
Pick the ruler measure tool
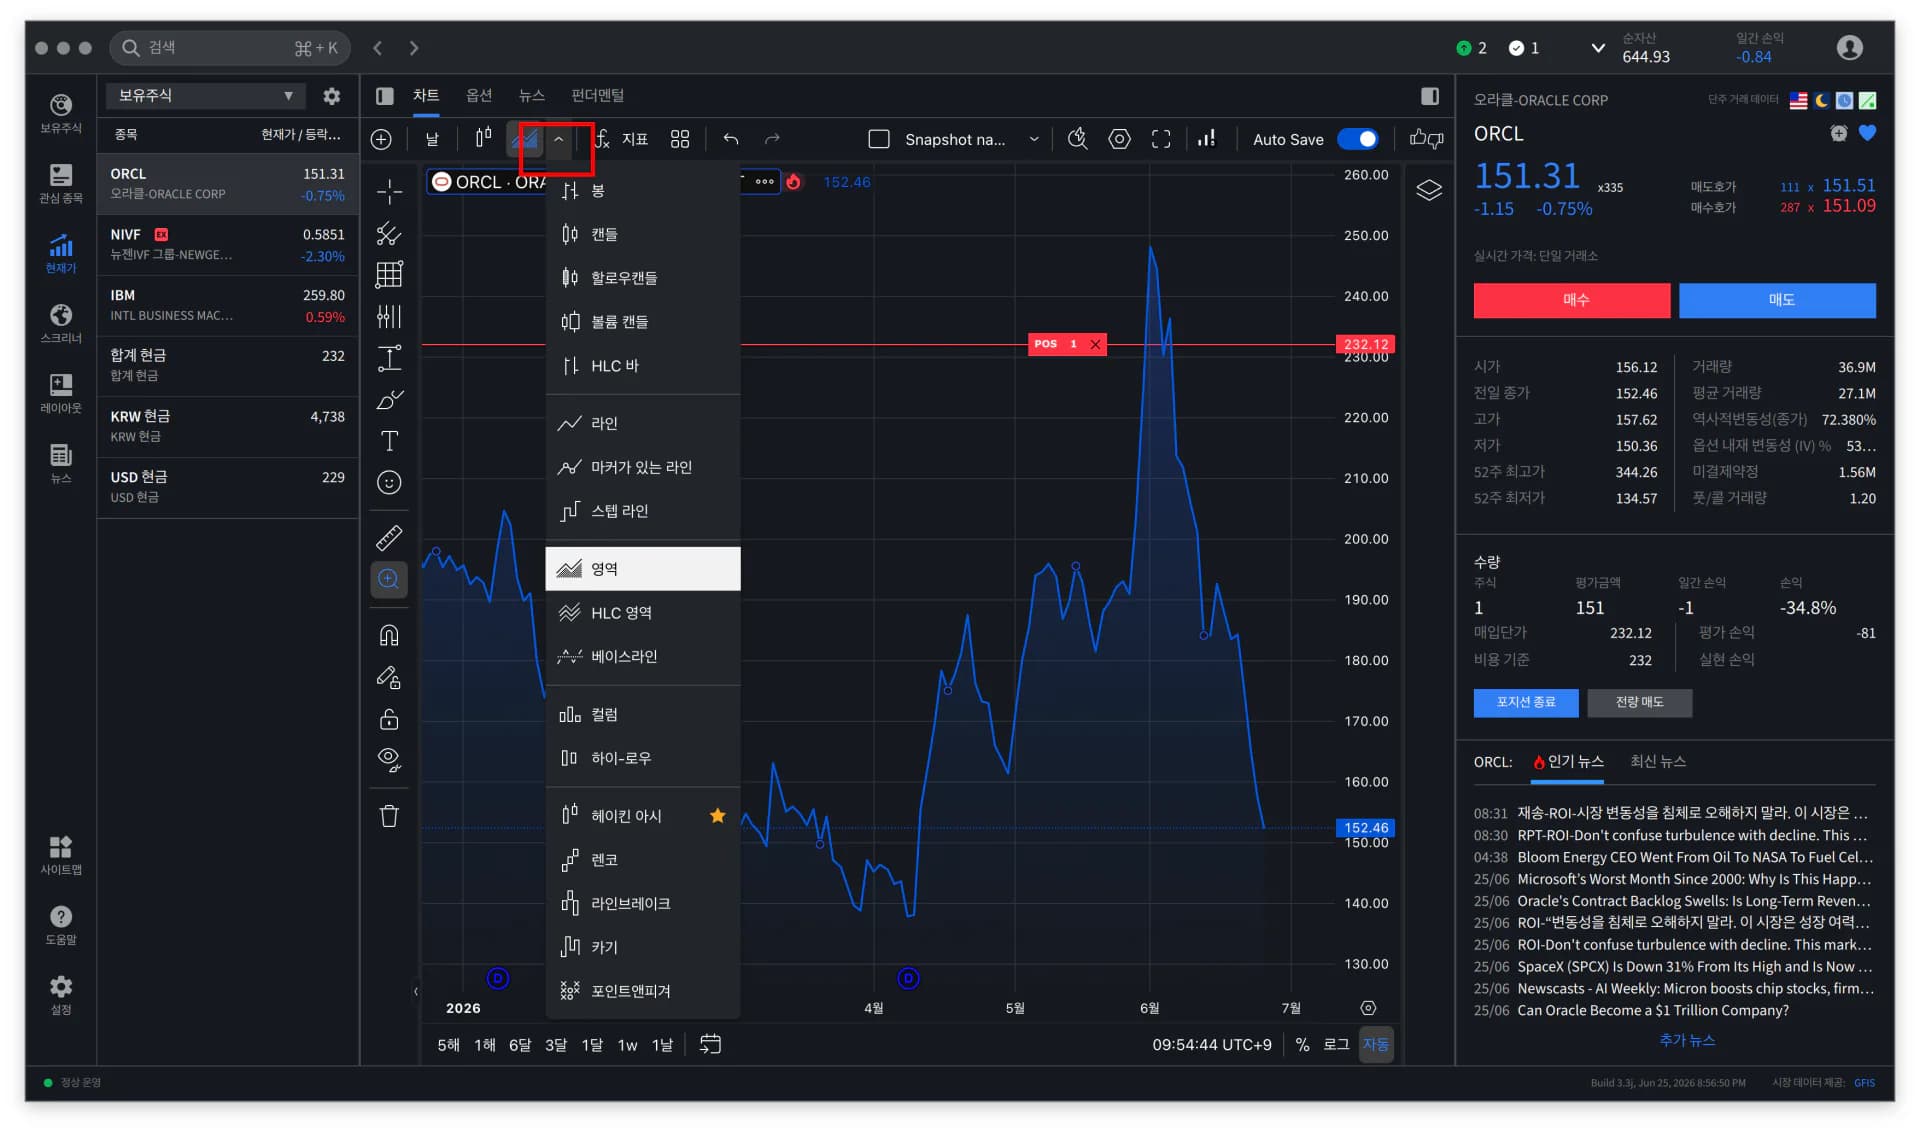(389, 538)
